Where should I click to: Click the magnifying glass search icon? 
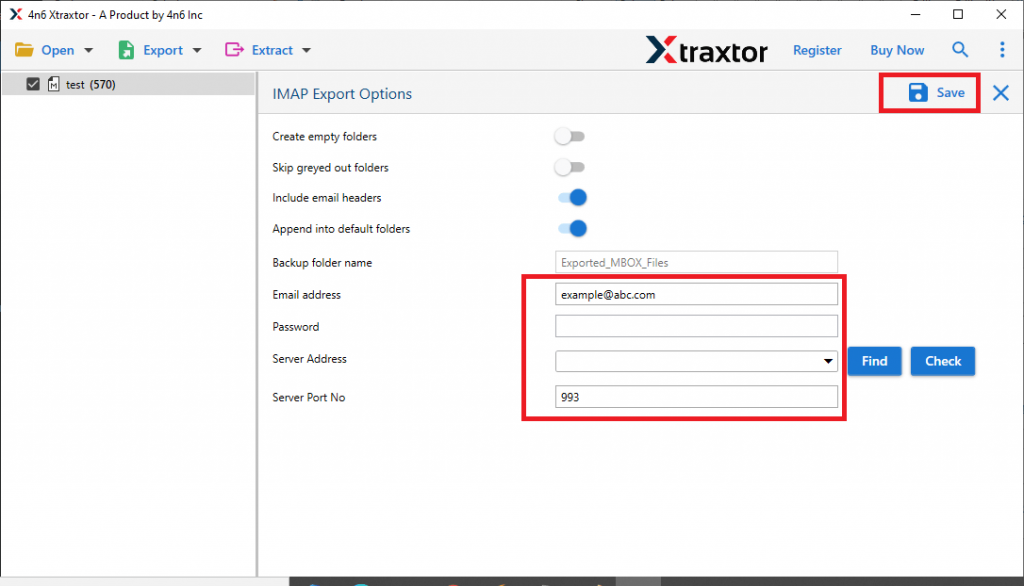pyautogui.click(x=960, y=49)
